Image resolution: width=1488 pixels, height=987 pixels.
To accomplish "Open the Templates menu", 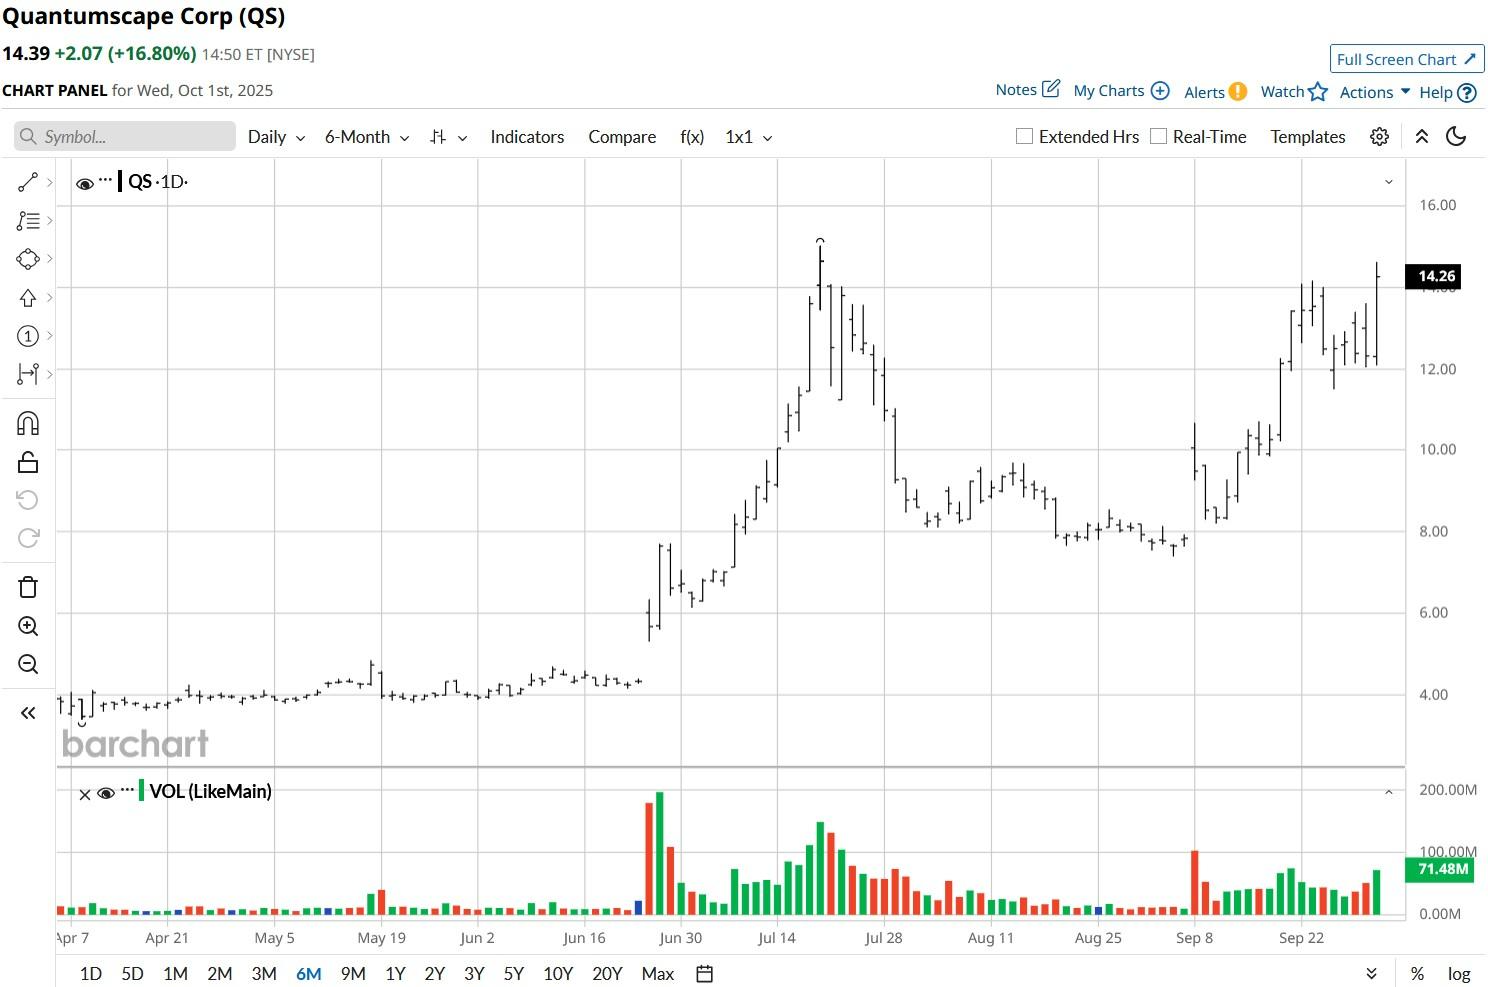I will pyautogui.click(x=1308, y=137).
